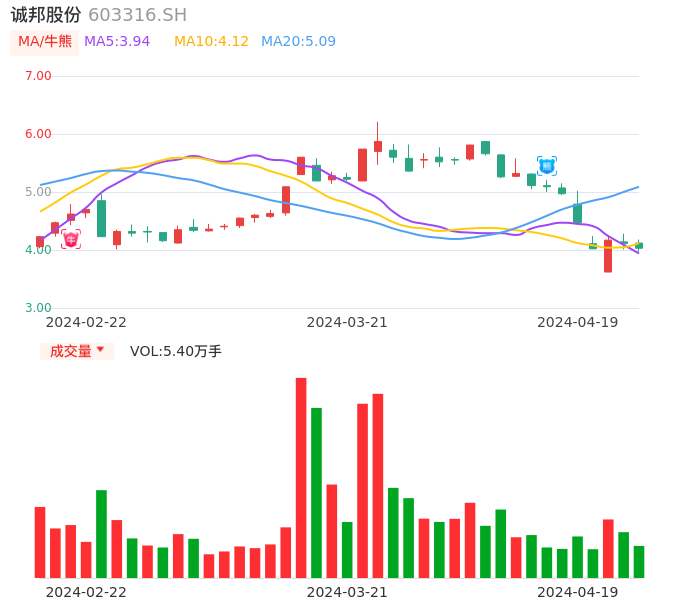This screenshot has width=686, height=606.
Task: Select the tallest green volume bar
Action: click(316, 492)
